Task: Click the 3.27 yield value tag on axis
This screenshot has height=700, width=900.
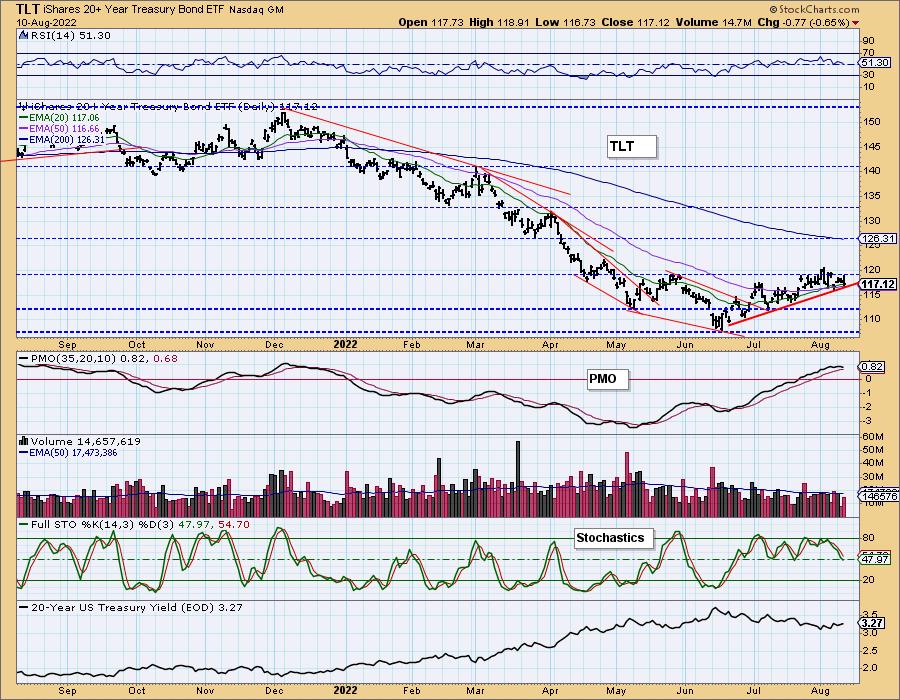Action: pos(873,623)
